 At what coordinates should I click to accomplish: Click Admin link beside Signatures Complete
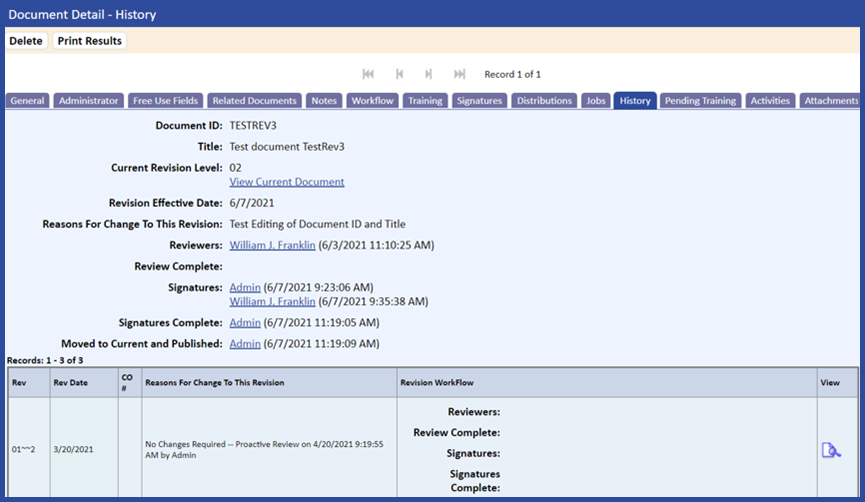pyautogui.click(x=245, y=323)
